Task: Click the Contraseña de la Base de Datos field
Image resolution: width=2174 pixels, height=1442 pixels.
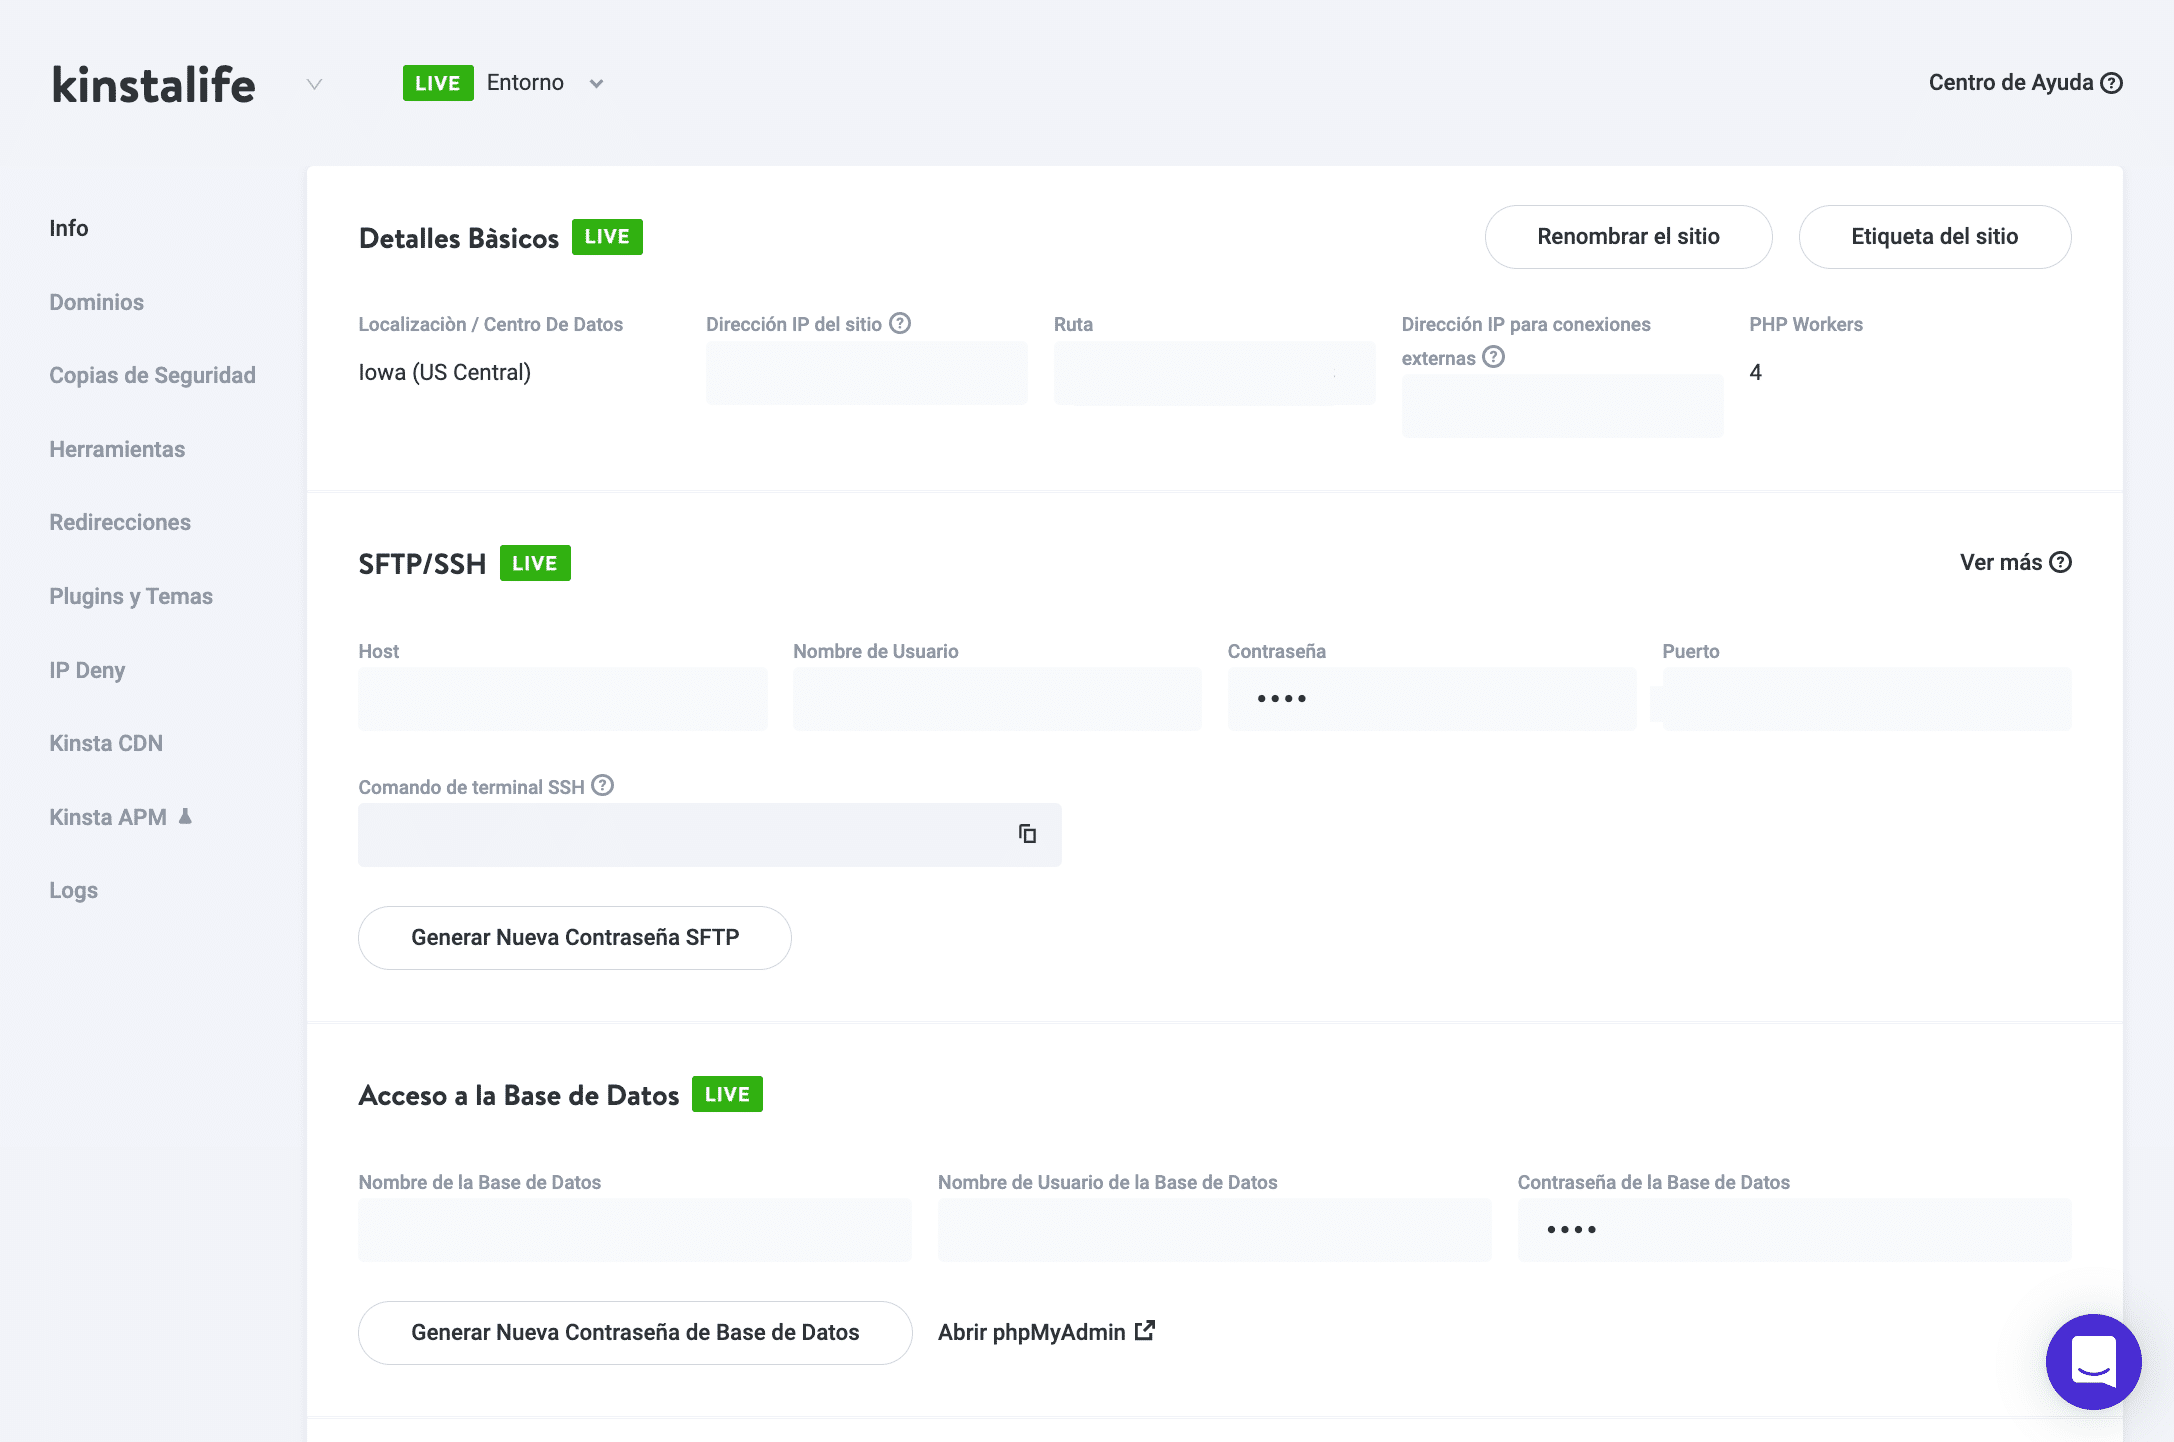Action: click(1795, 1230)
